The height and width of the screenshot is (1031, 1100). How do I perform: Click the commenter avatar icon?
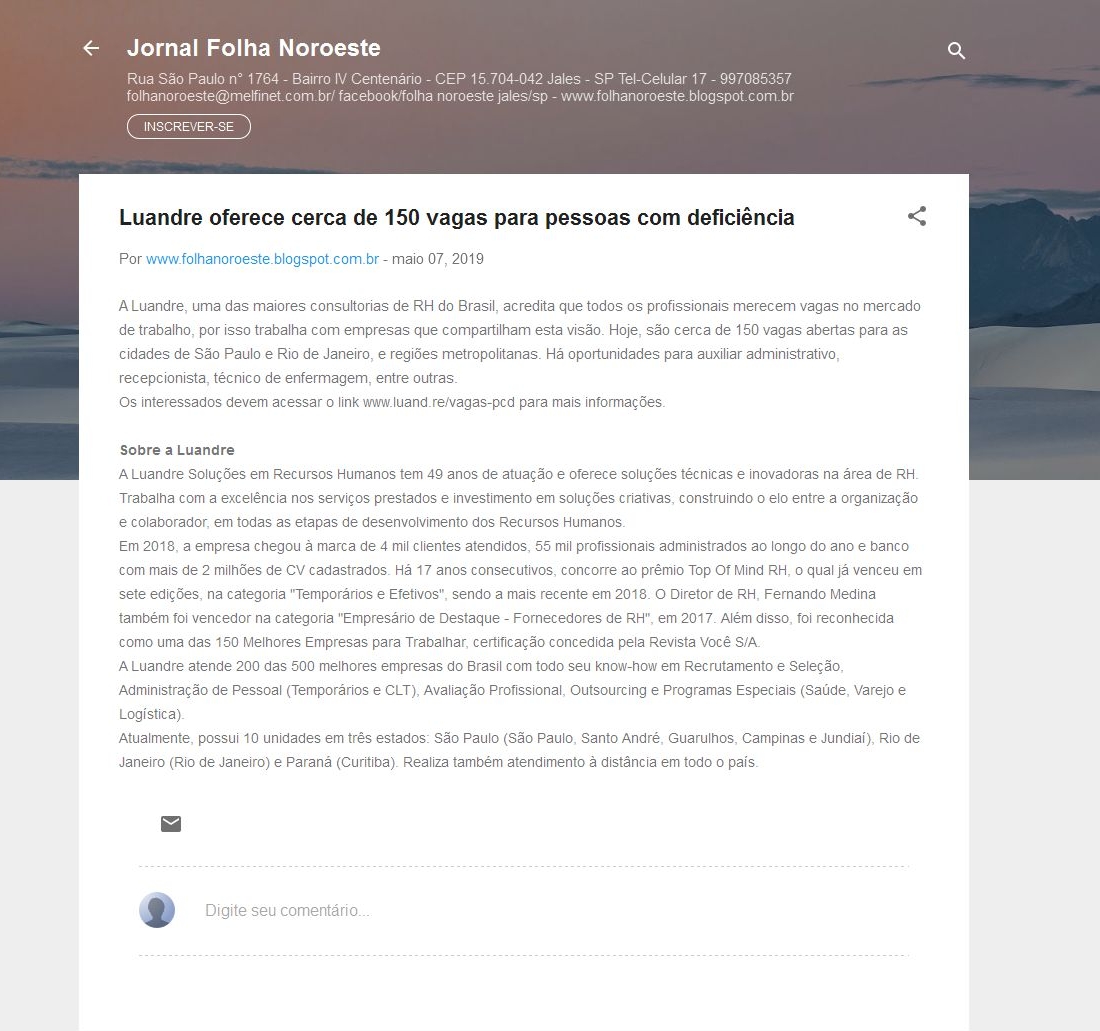pos(157,910)
